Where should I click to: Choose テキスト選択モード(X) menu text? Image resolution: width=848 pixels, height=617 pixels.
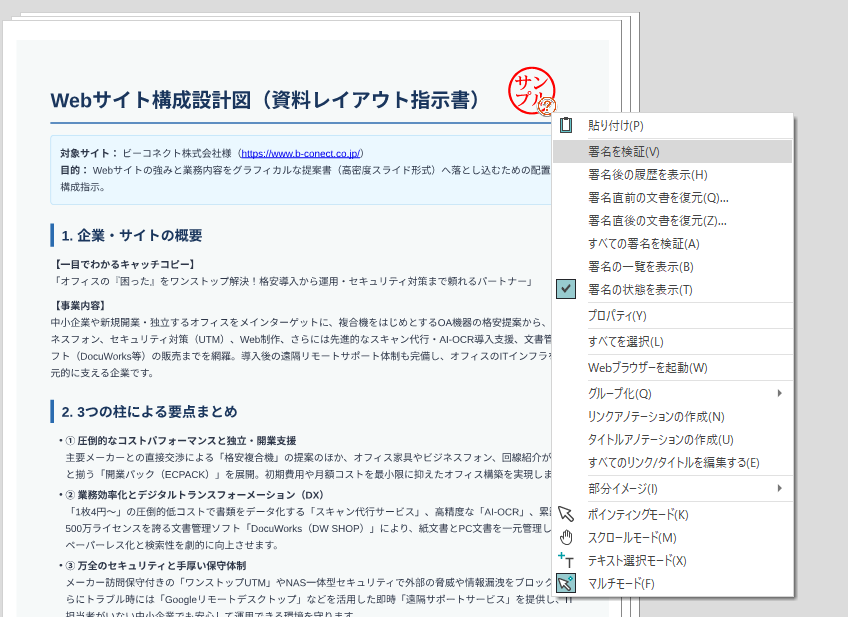[x=637, y=560]
